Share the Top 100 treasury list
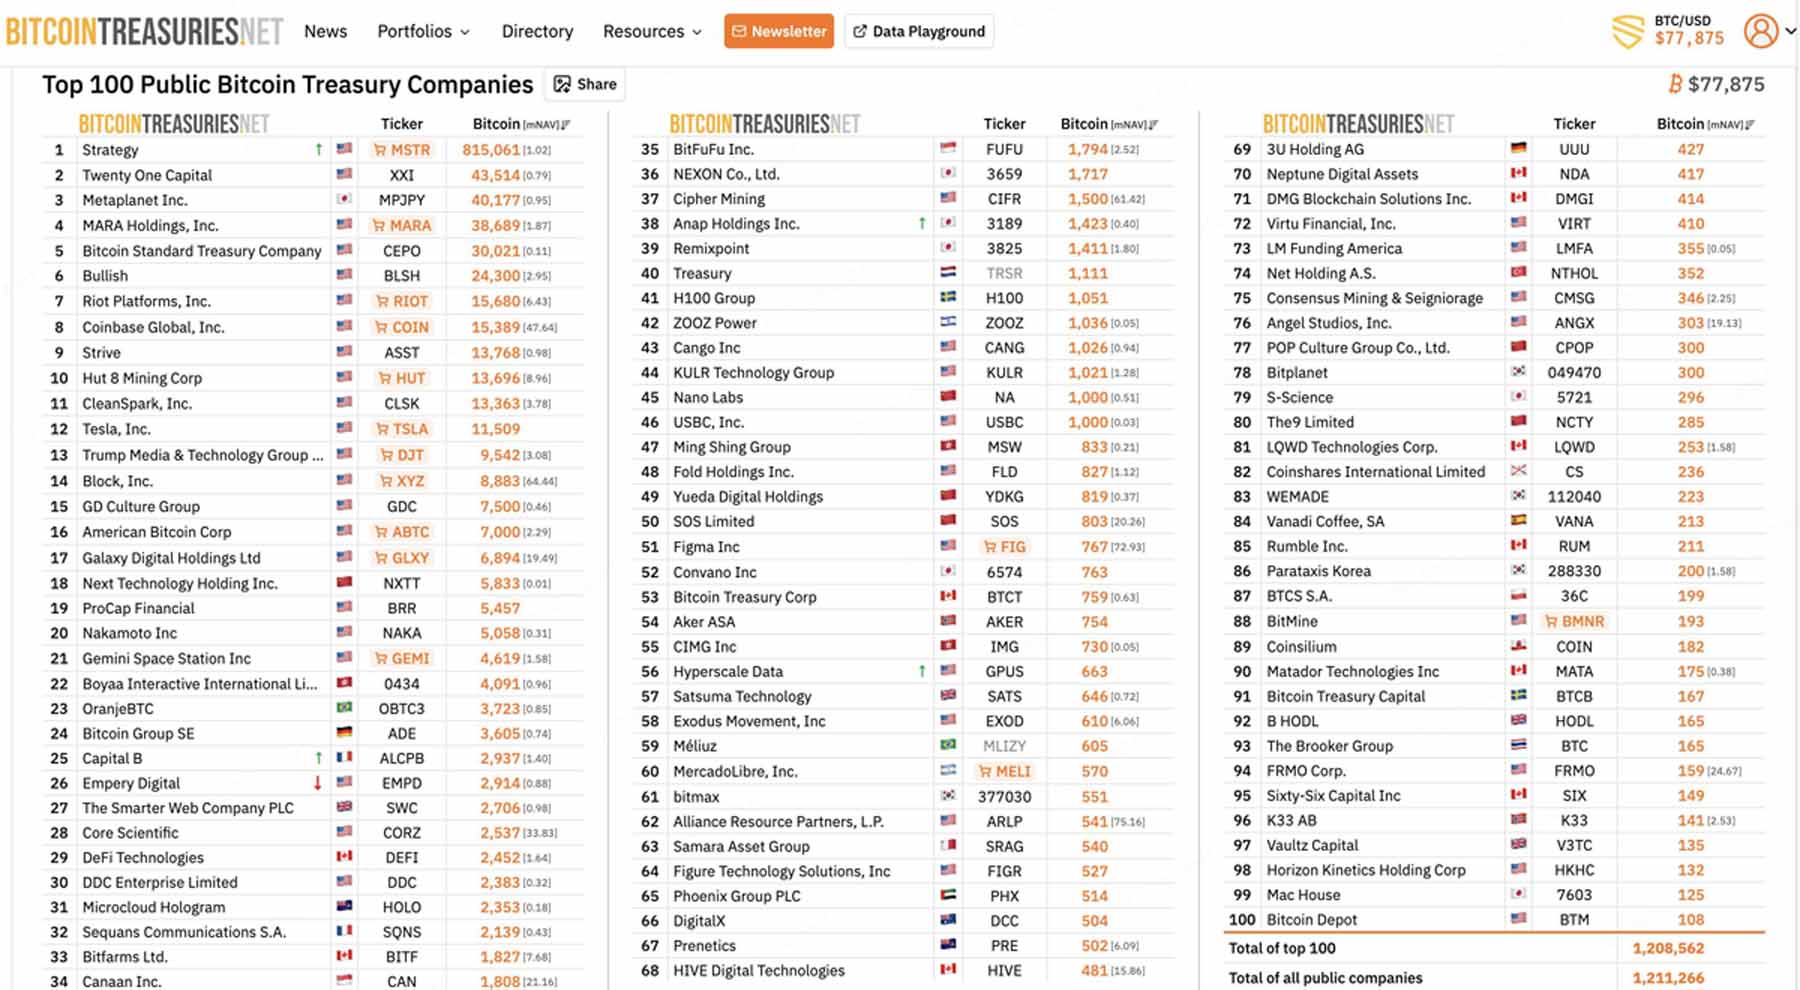This screenshot has width=1800, height=990. click(x=585, y=84)
